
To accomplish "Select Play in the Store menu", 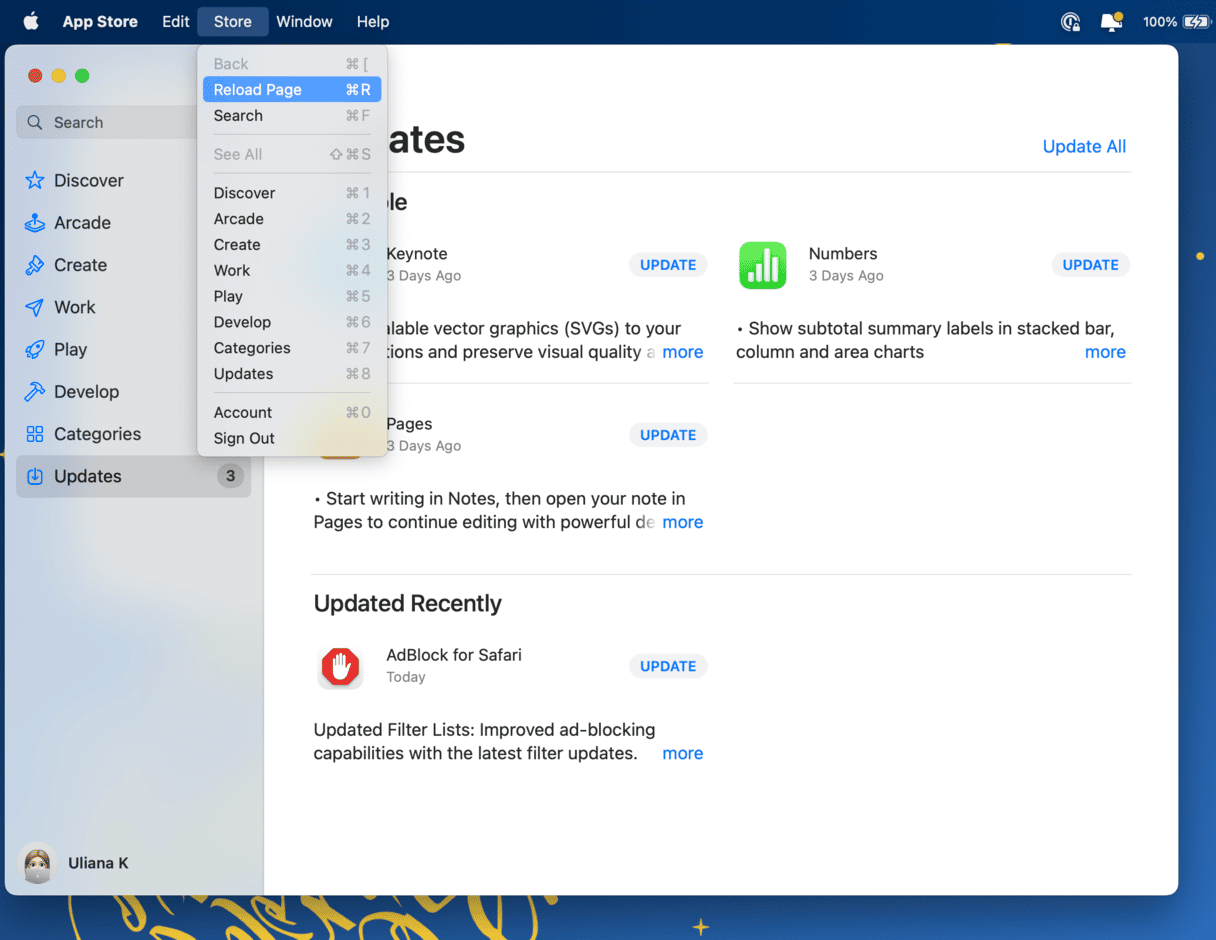I will pos(292,296).
